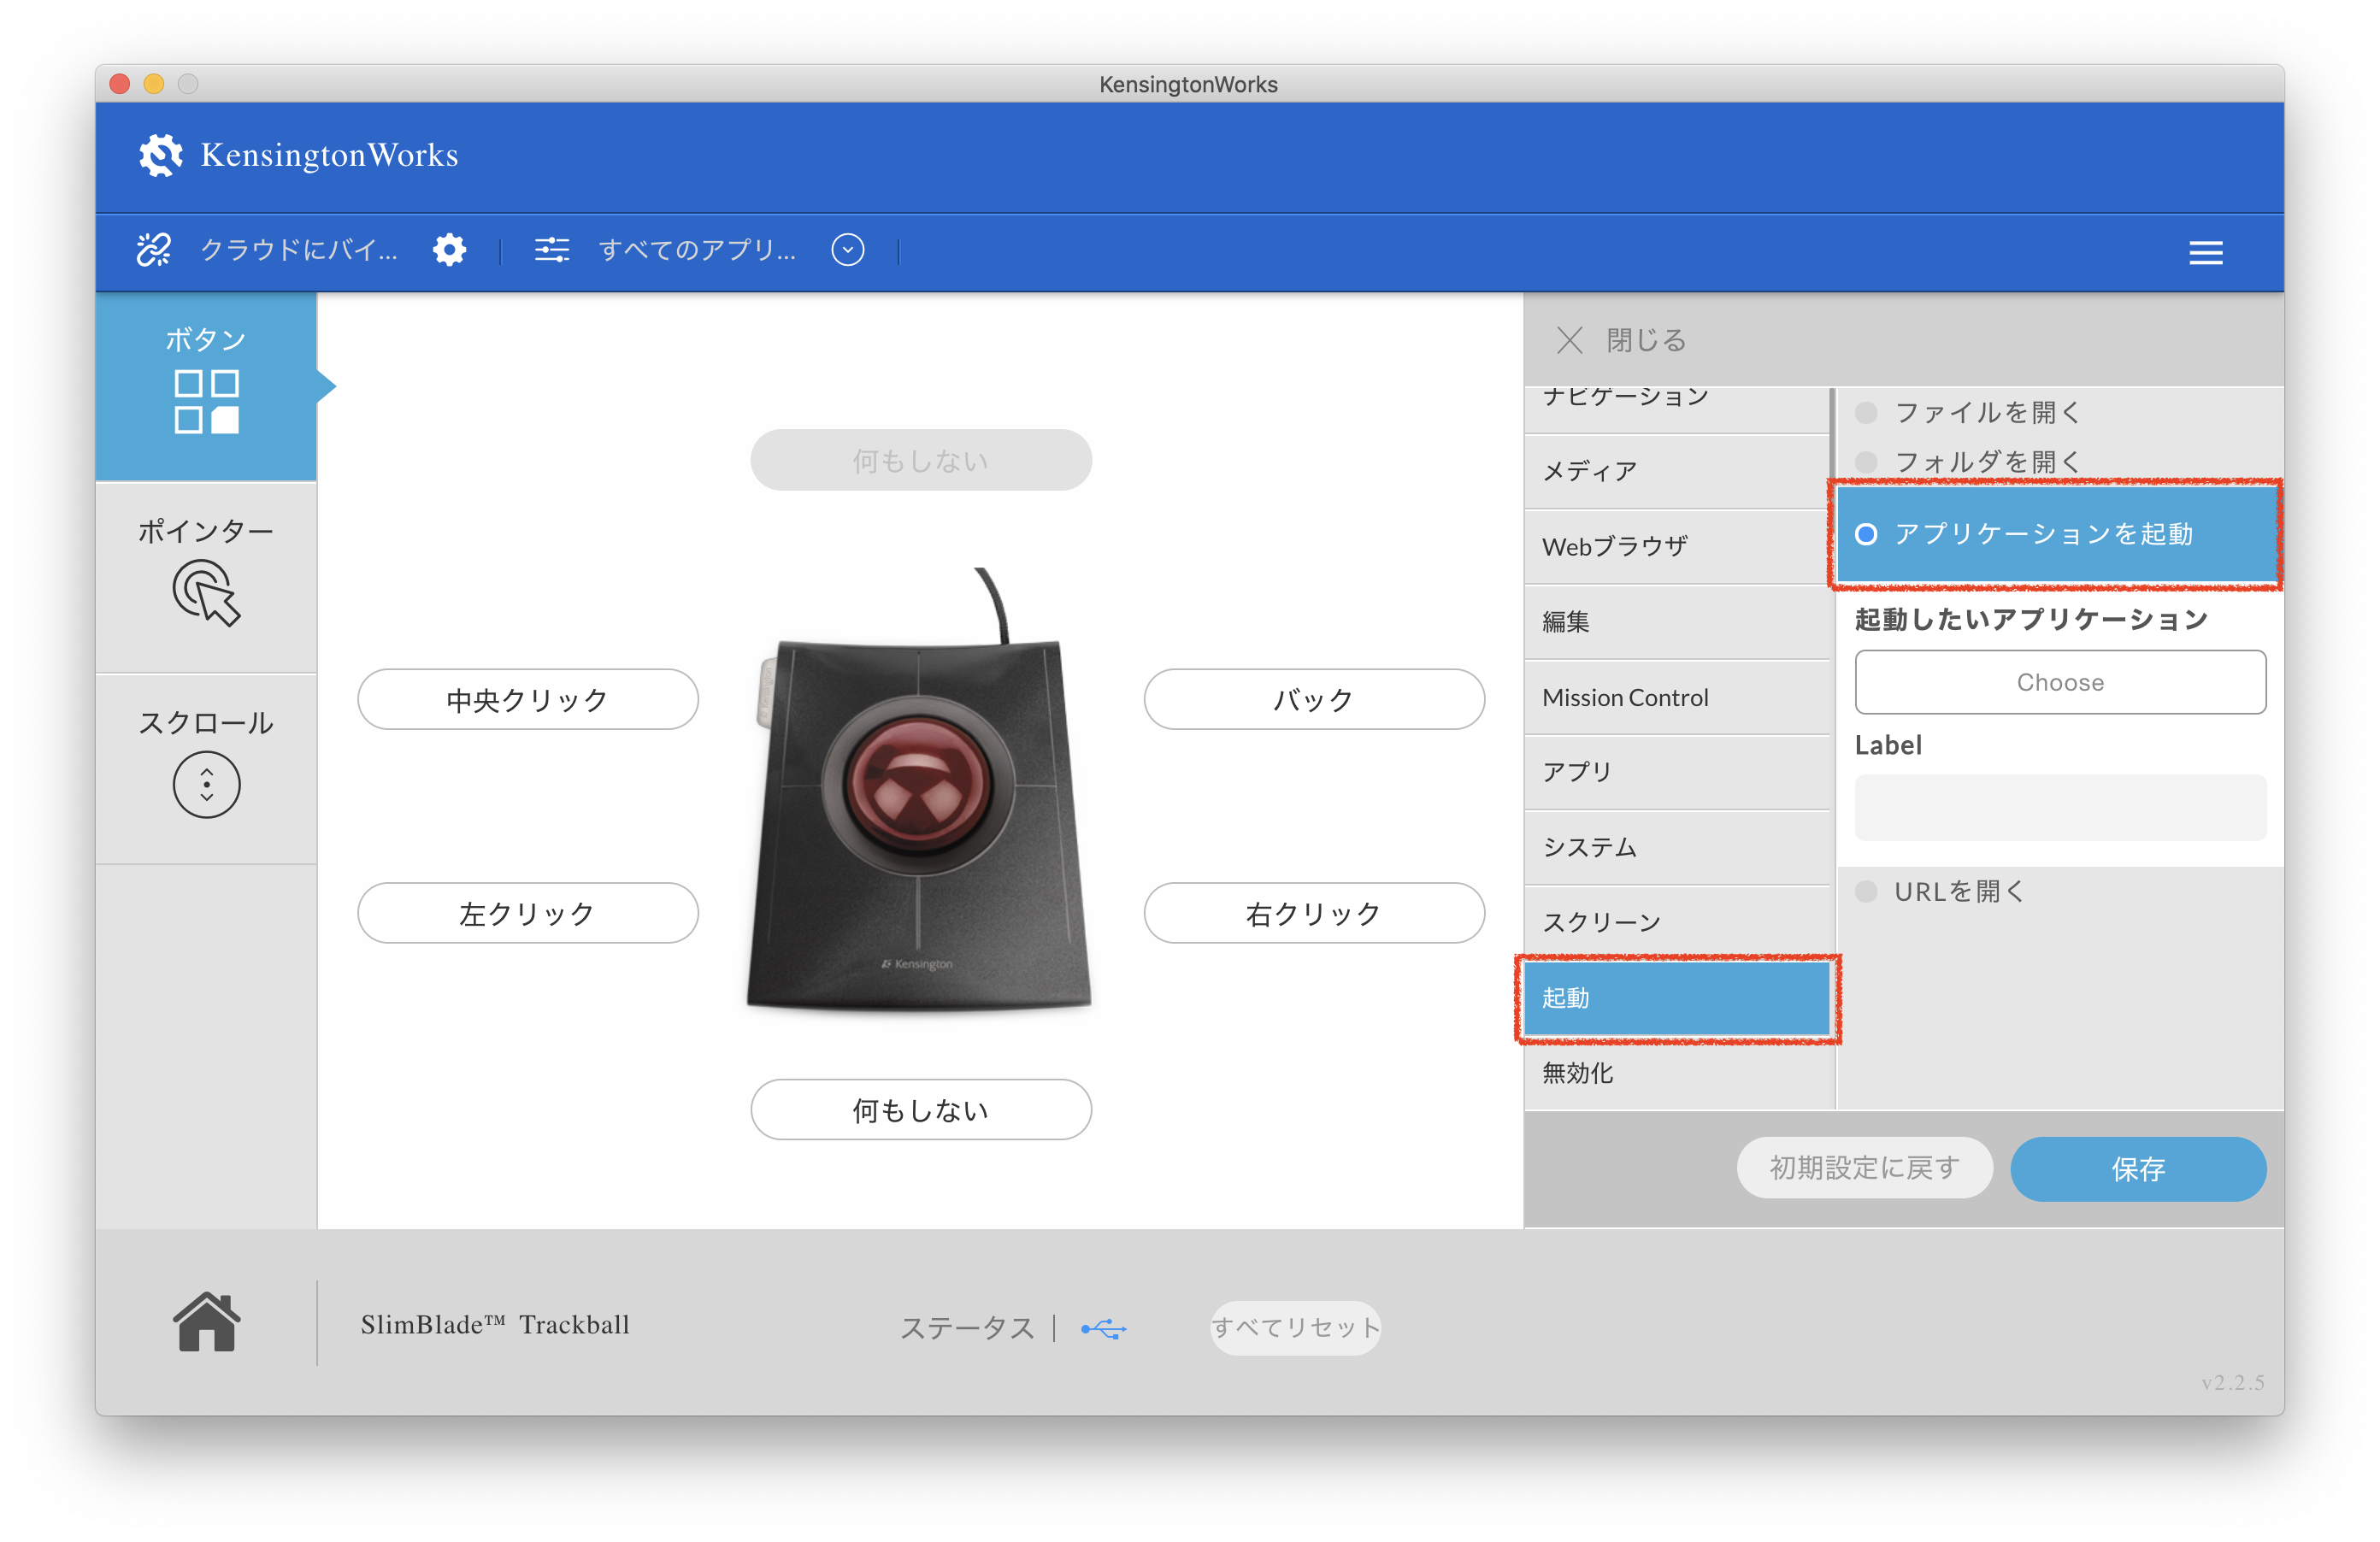Image resolution: width=2380 pixels, height=1542 pixels.
Task: Click the すべてリセット button
Action: coord(1295,1327)
